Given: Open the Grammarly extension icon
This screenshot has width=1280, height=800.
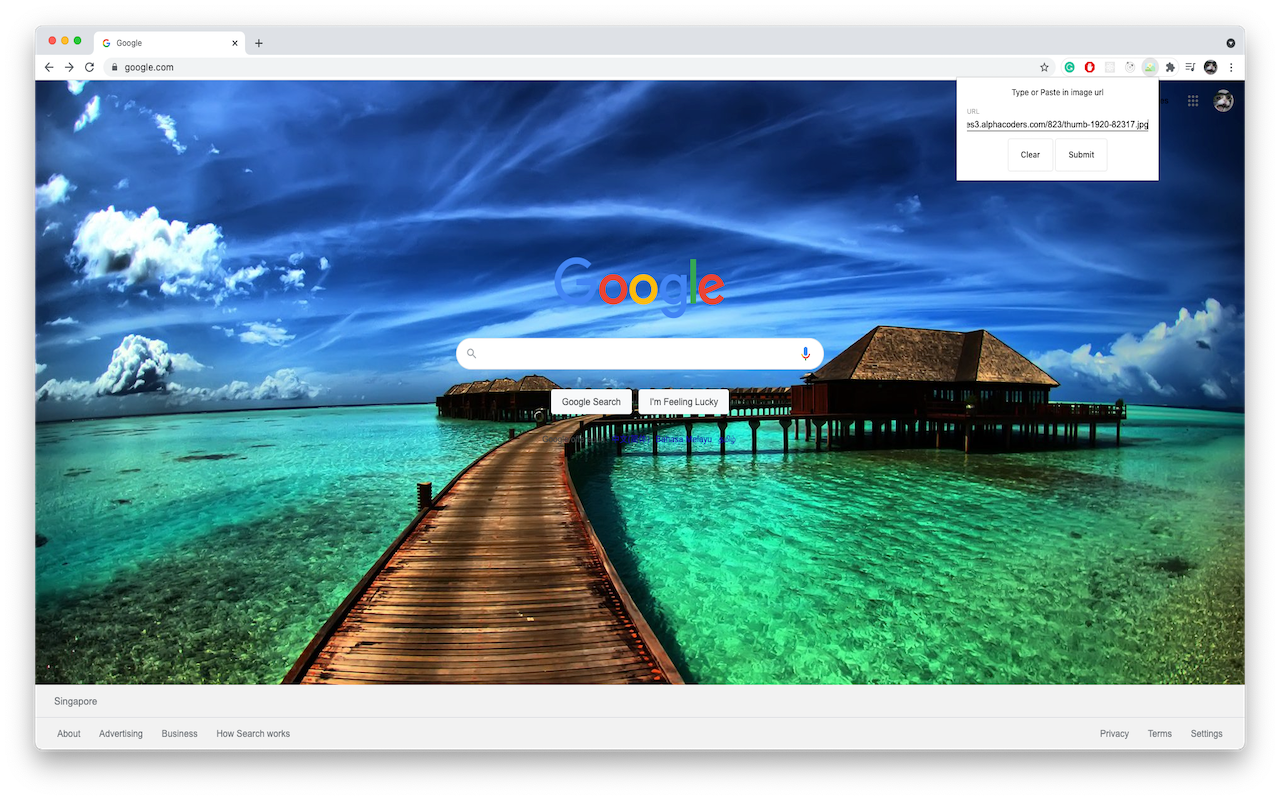Looking at the screenshot, I should tap(1069, 67).
